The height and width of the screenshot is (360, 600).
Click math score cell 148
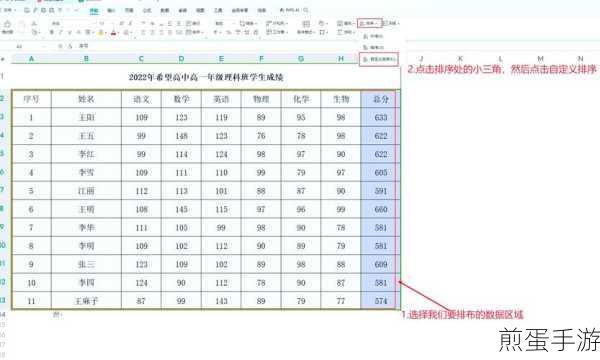click(181, 136)
